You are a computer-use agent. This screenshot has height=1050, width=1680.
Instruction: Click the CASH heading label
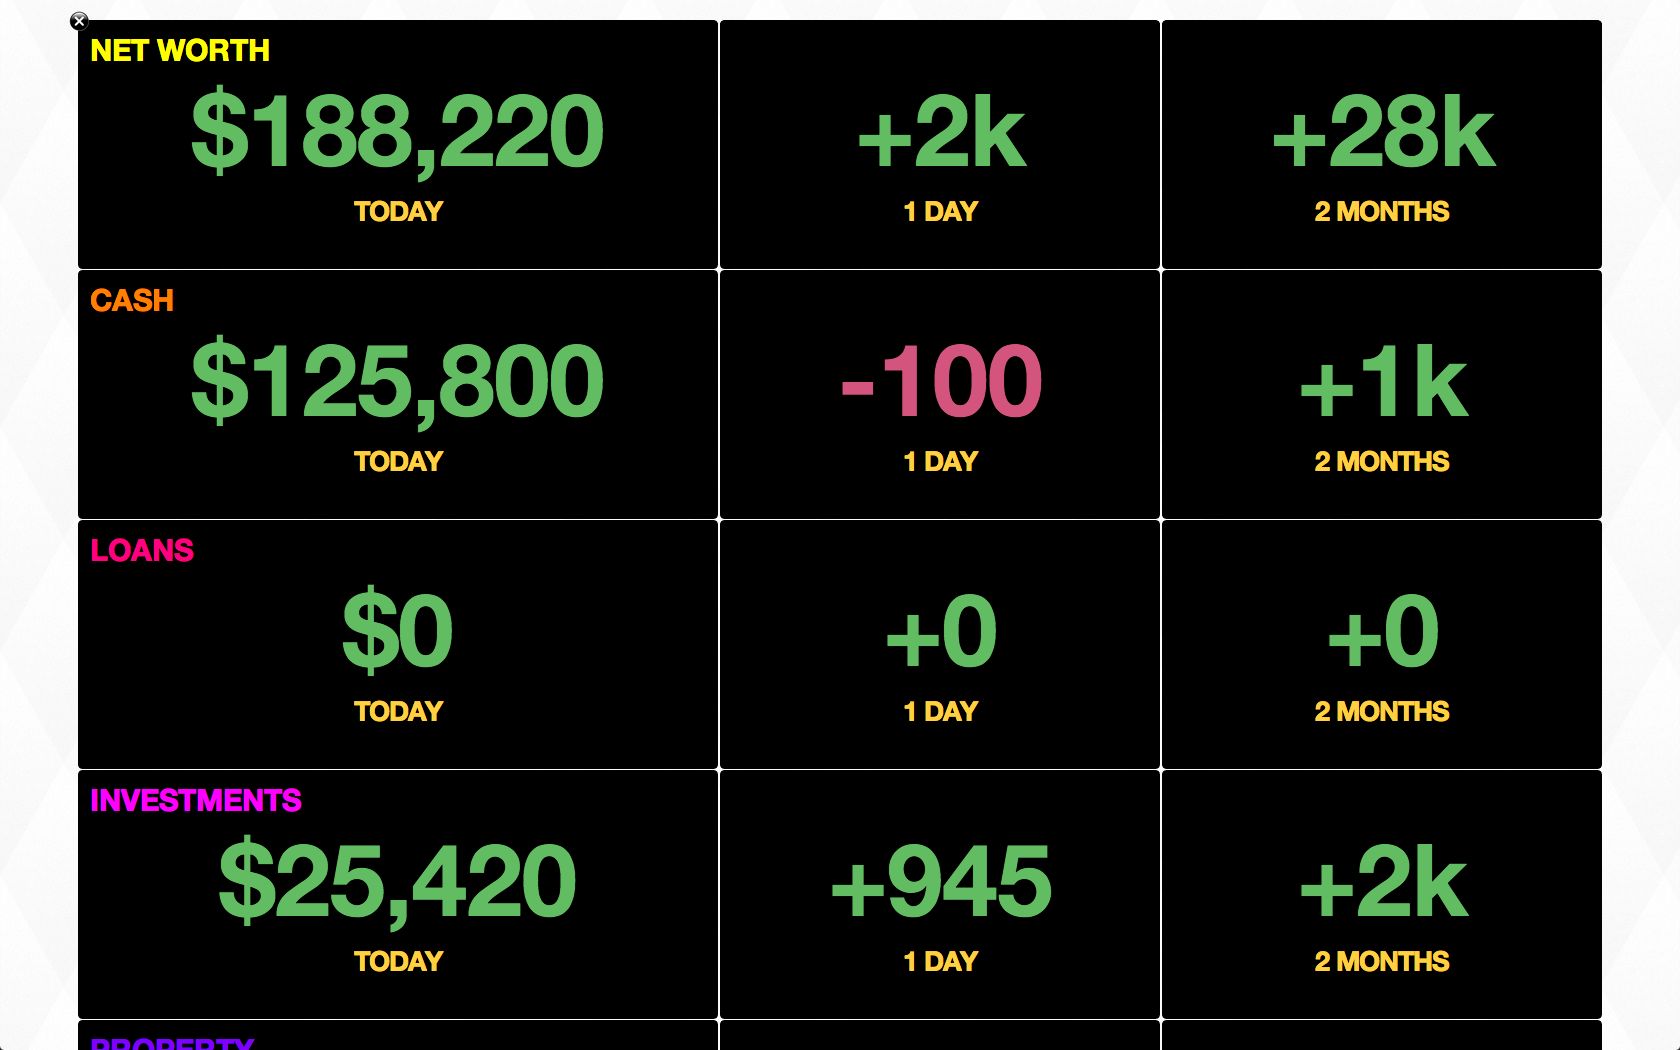point(132,301)
